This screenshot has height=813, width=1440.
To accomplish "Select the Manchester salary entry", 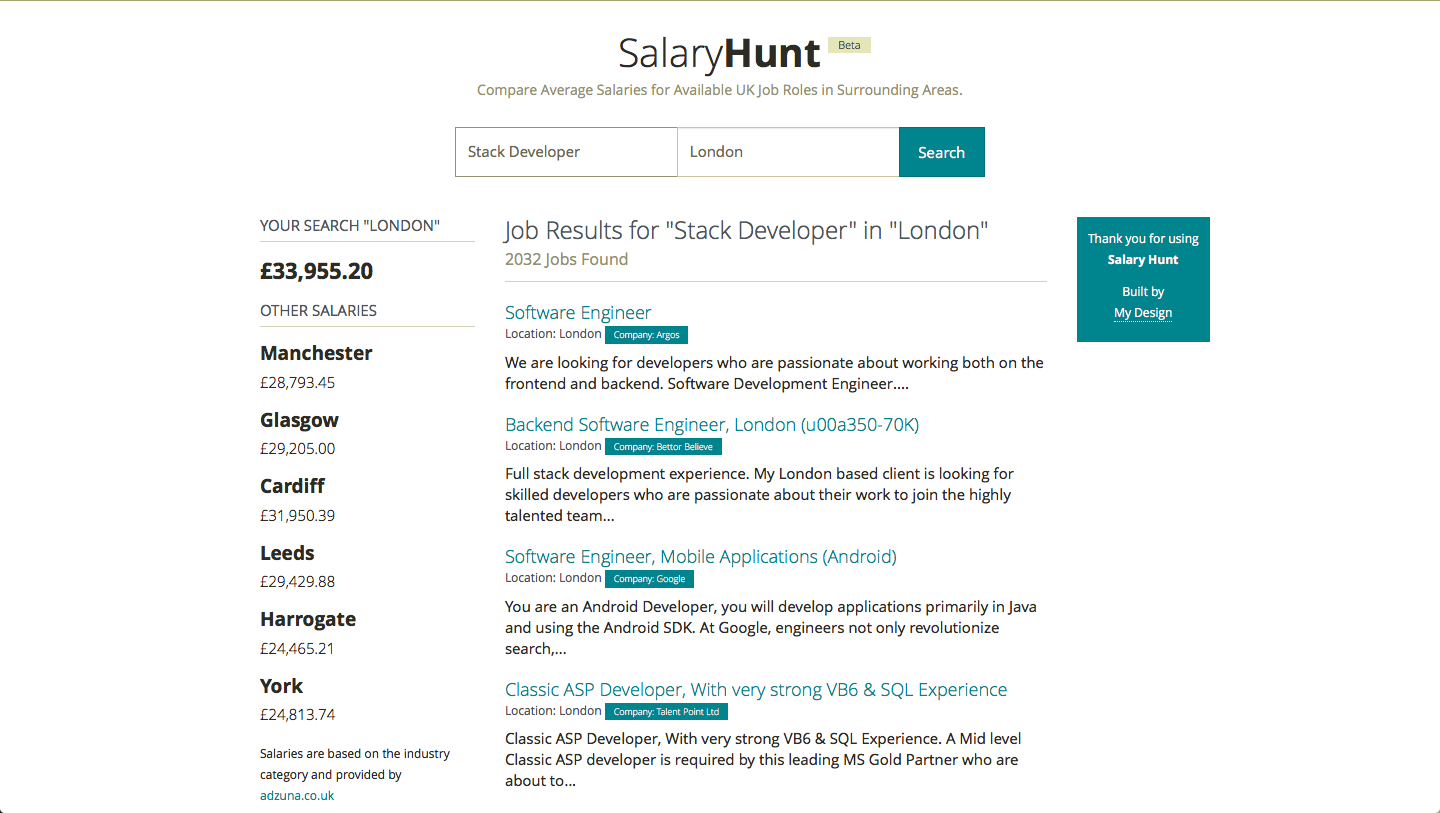I will [x=316, y=353].
